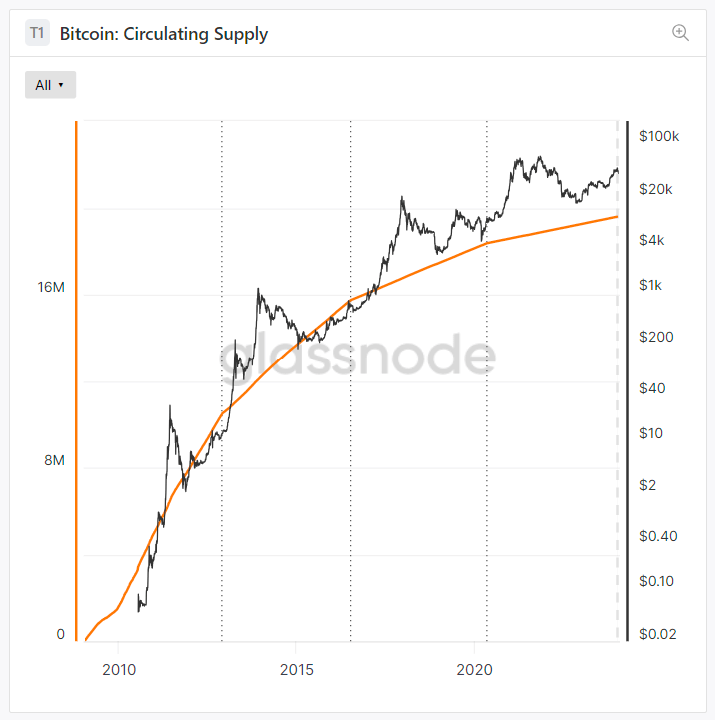Viewport: 715px width, 720px height.
Task: Click the orange left supply axis line
Action: 76,380
